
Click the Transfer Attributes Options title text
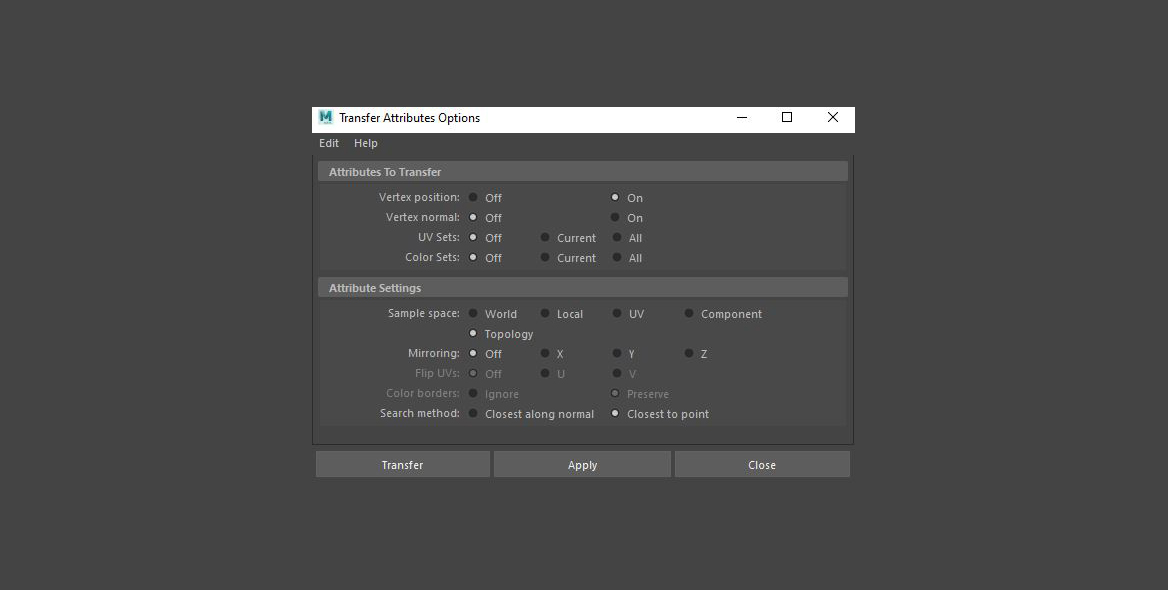click(x=409, y=118)
